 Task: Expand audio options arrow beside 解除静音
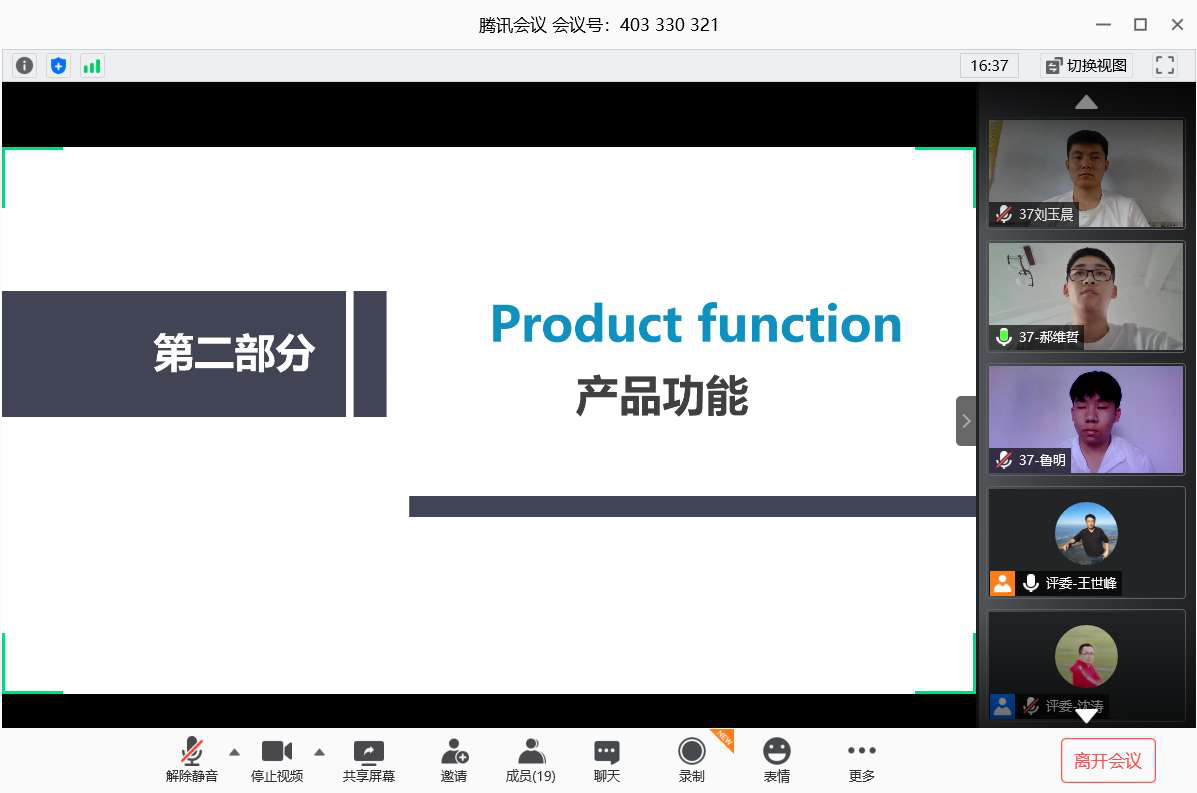[x=234, y=752]
